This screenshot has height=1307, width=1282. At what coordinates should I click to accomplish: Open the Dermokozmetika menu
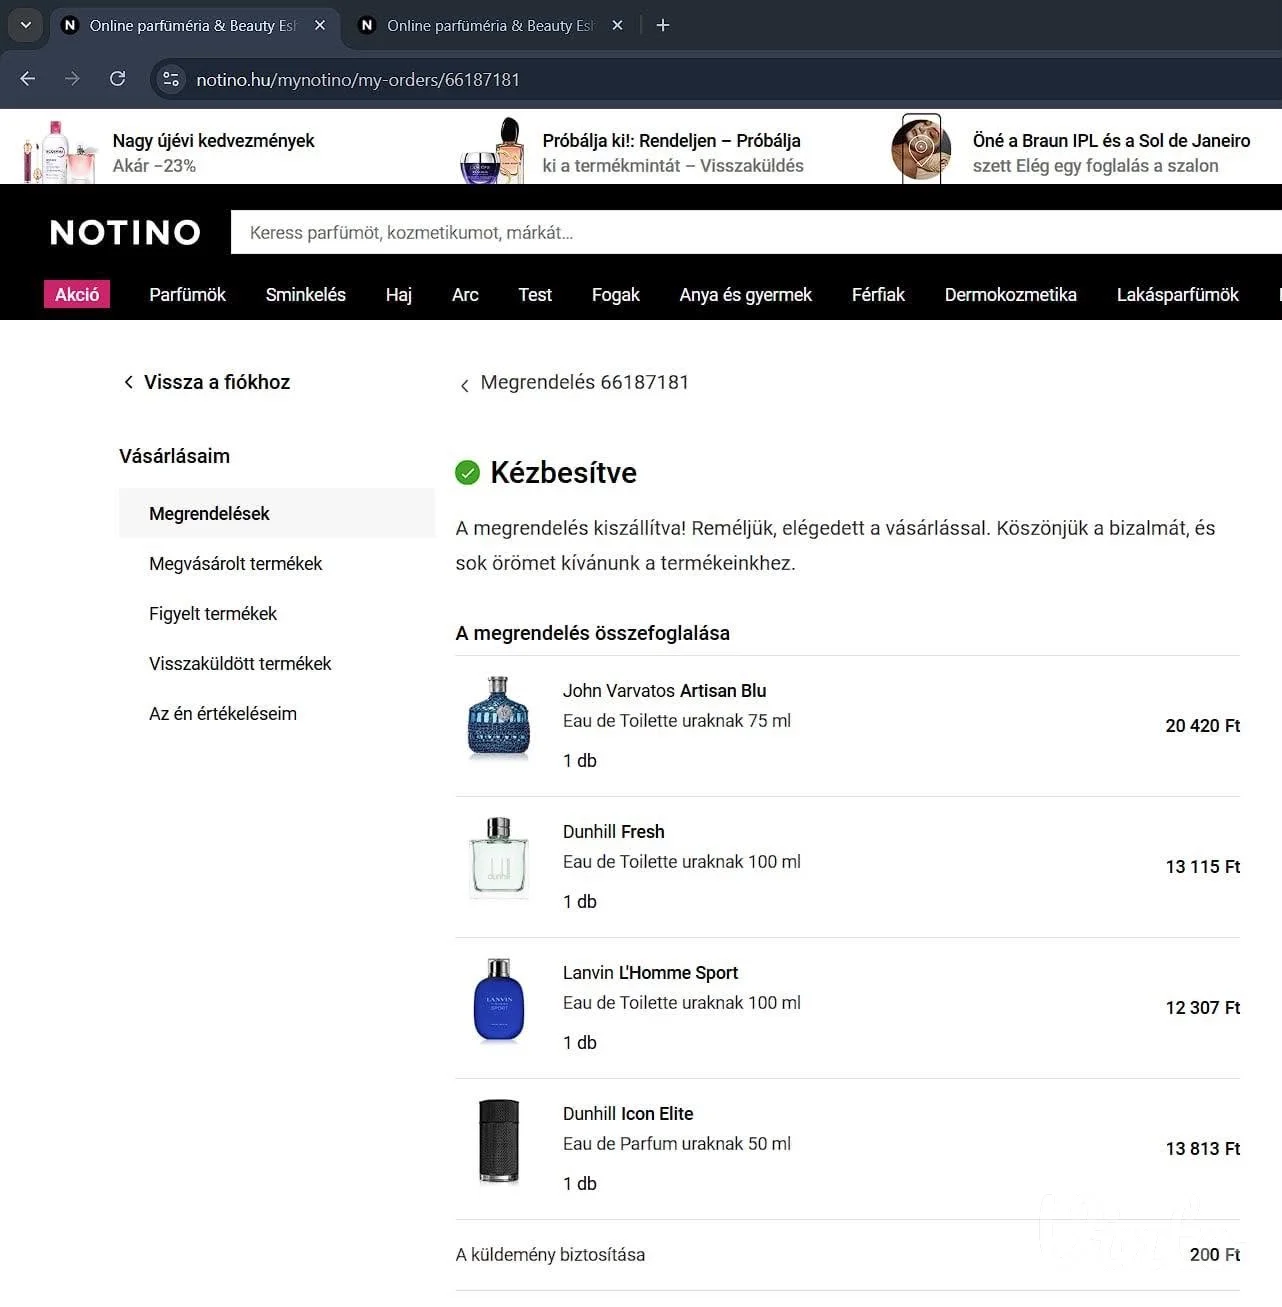1011,295
